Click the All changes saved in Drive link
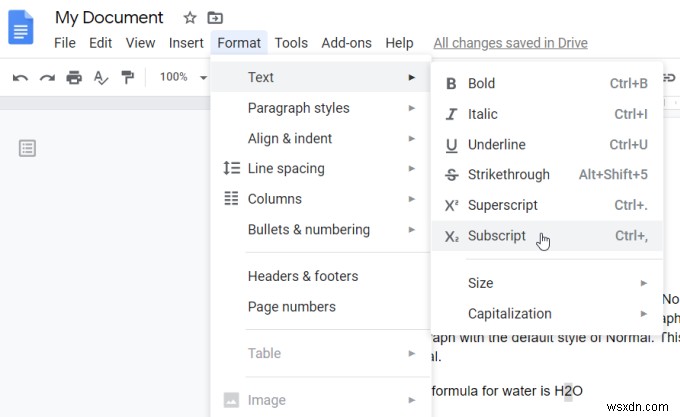This screenshot has height=417, width=680. [510, 43]
